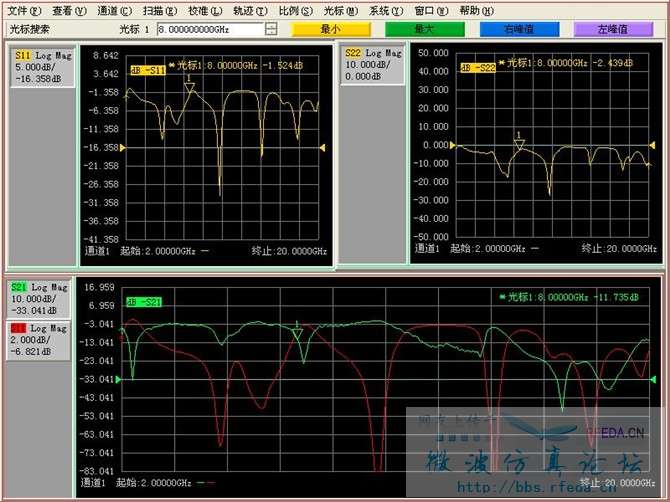Click the dB -S22 trace label
The width and height of the screenshot is (670, 502).
coord(478,68)
